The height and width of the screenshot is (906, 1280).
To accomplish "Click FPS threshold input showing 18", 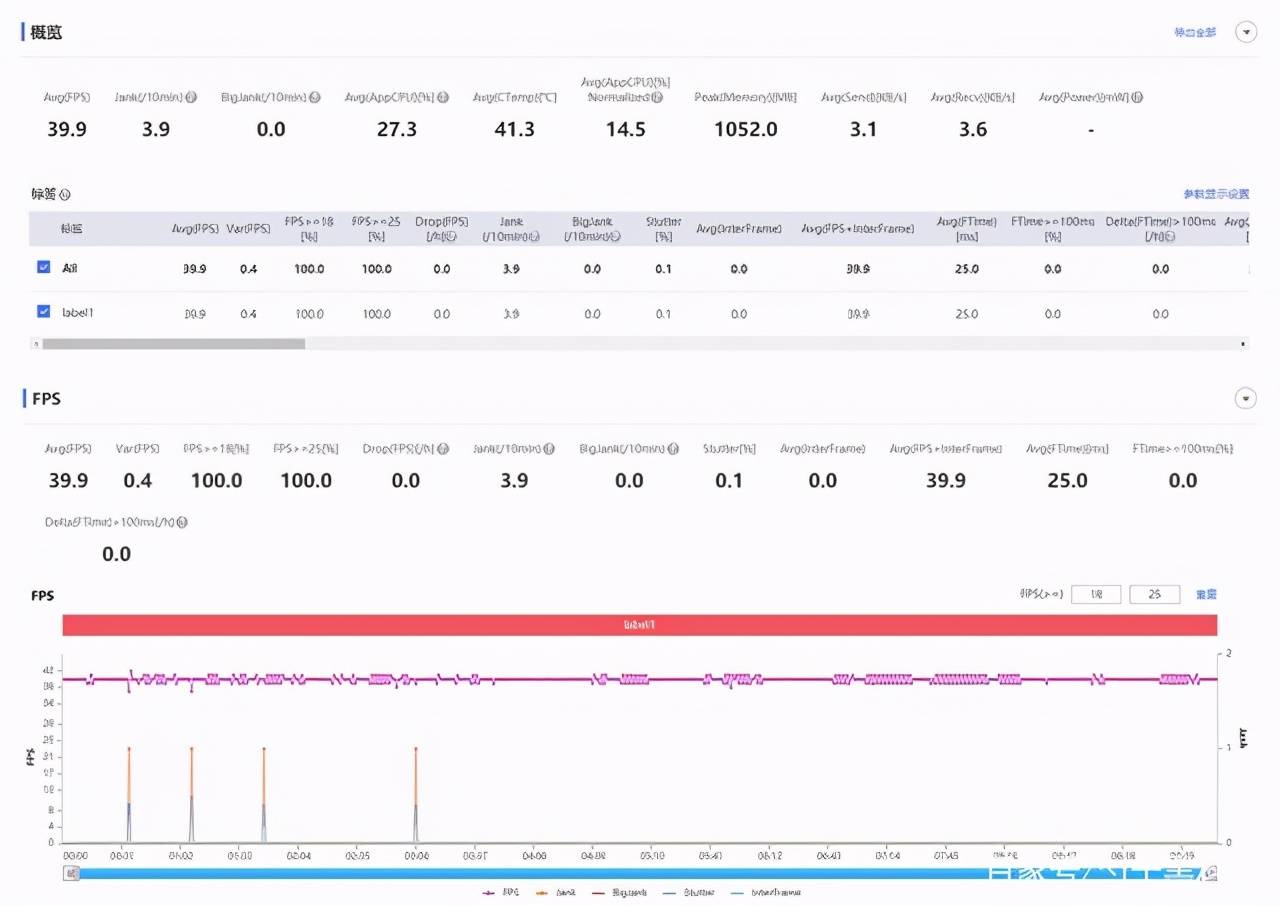I will click(1096, 594).
